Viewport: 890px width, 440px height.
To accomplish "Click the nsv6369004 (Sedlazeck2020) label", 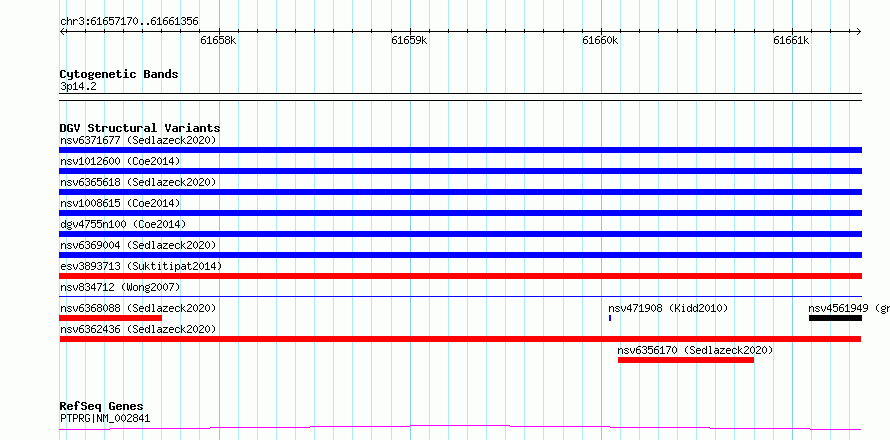I will click(x=138, y=245).
